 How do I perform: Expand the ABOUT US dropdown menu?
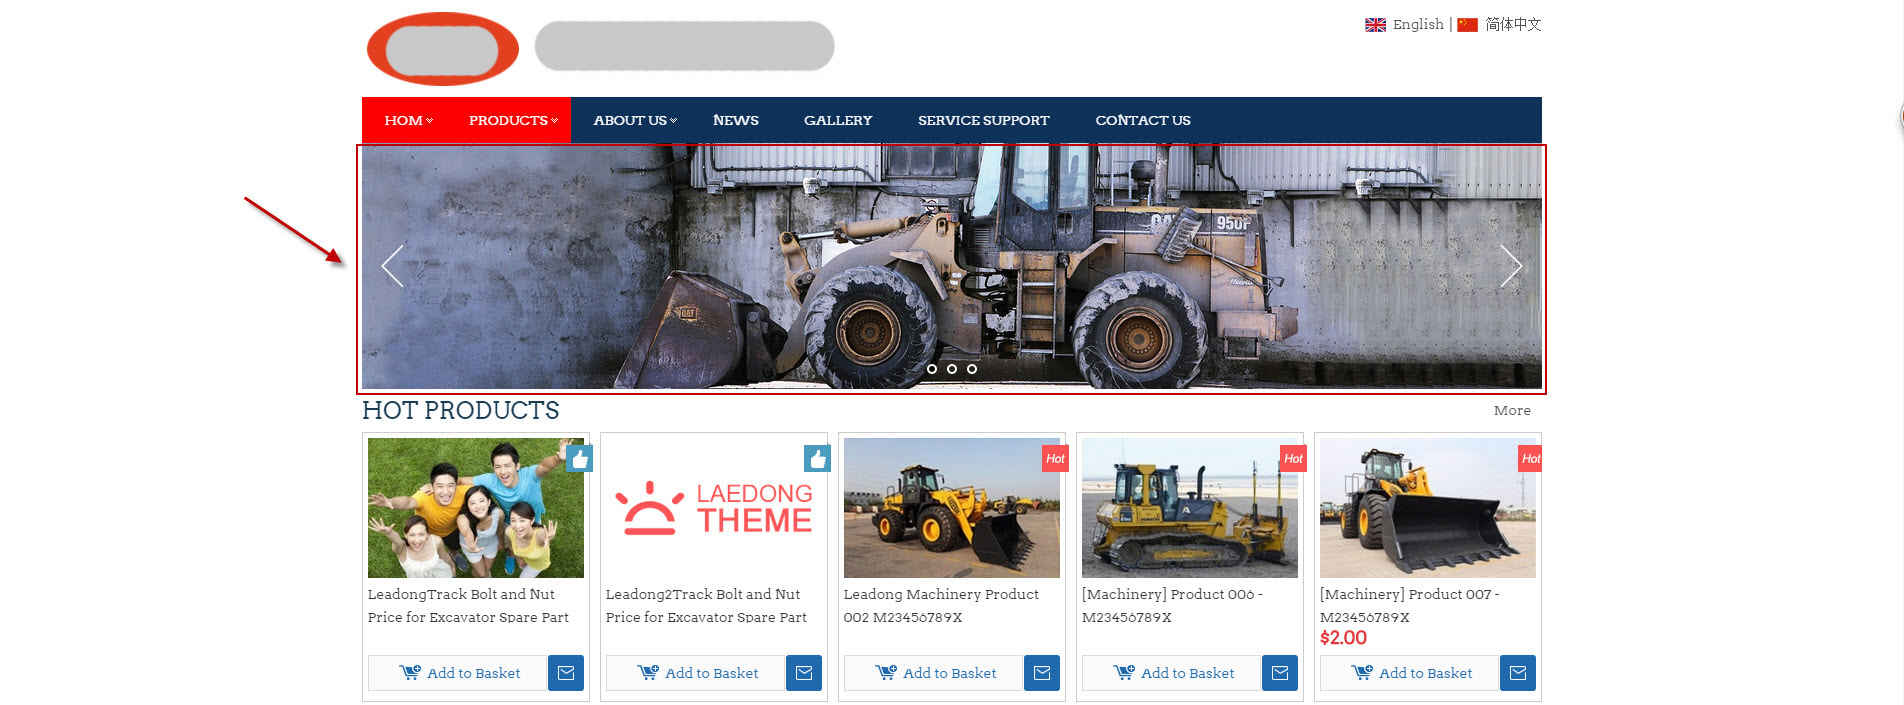pos(635,120)
